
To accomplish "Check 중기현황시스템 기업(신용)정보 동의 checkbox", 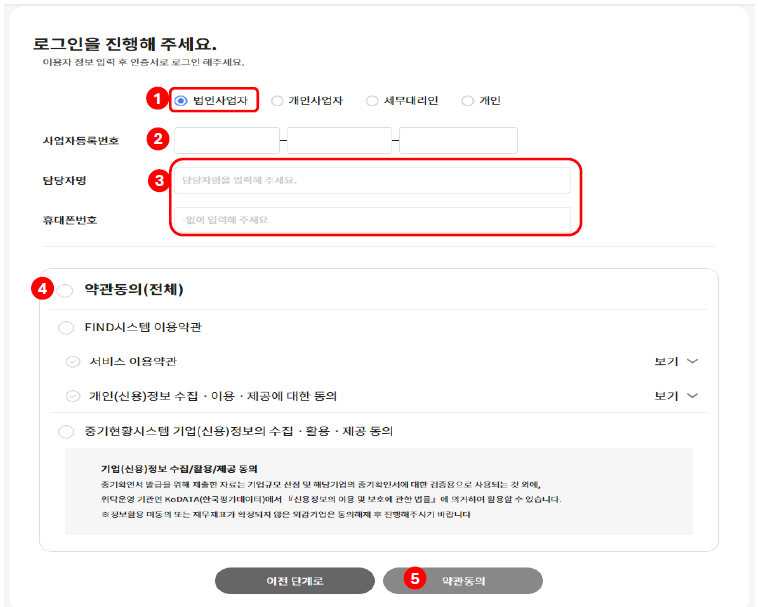I will point(66,431).
